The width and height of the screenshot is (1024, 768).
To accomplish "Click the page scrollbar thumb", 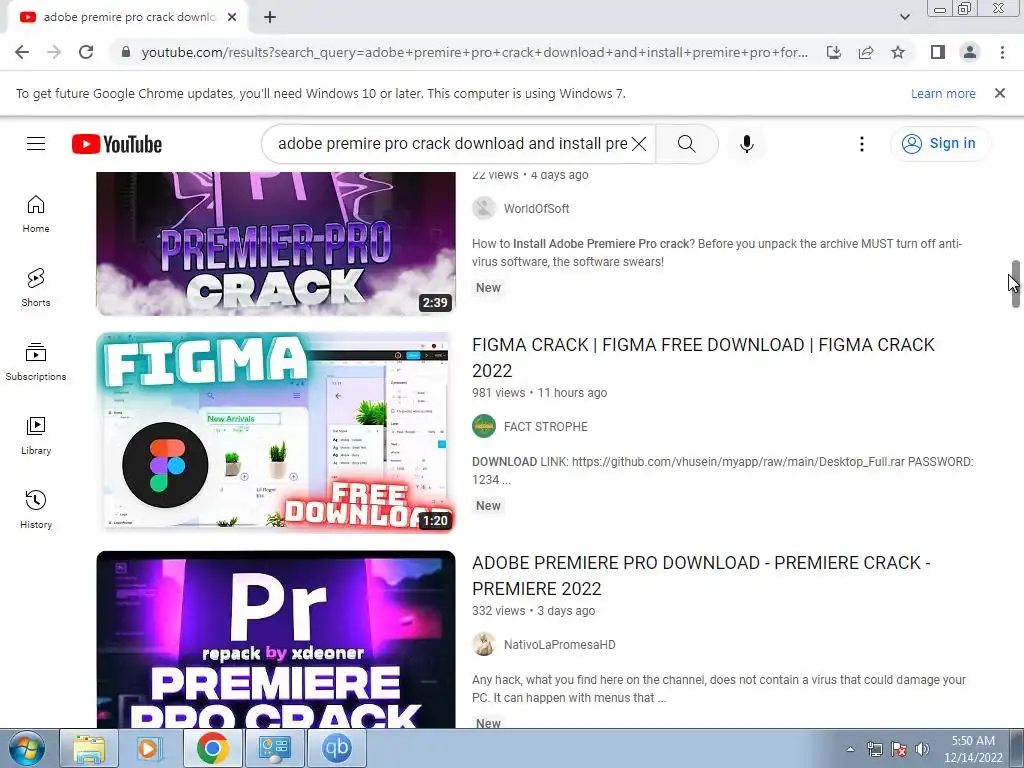I will pyautogui.click(x=1016, y=283).
